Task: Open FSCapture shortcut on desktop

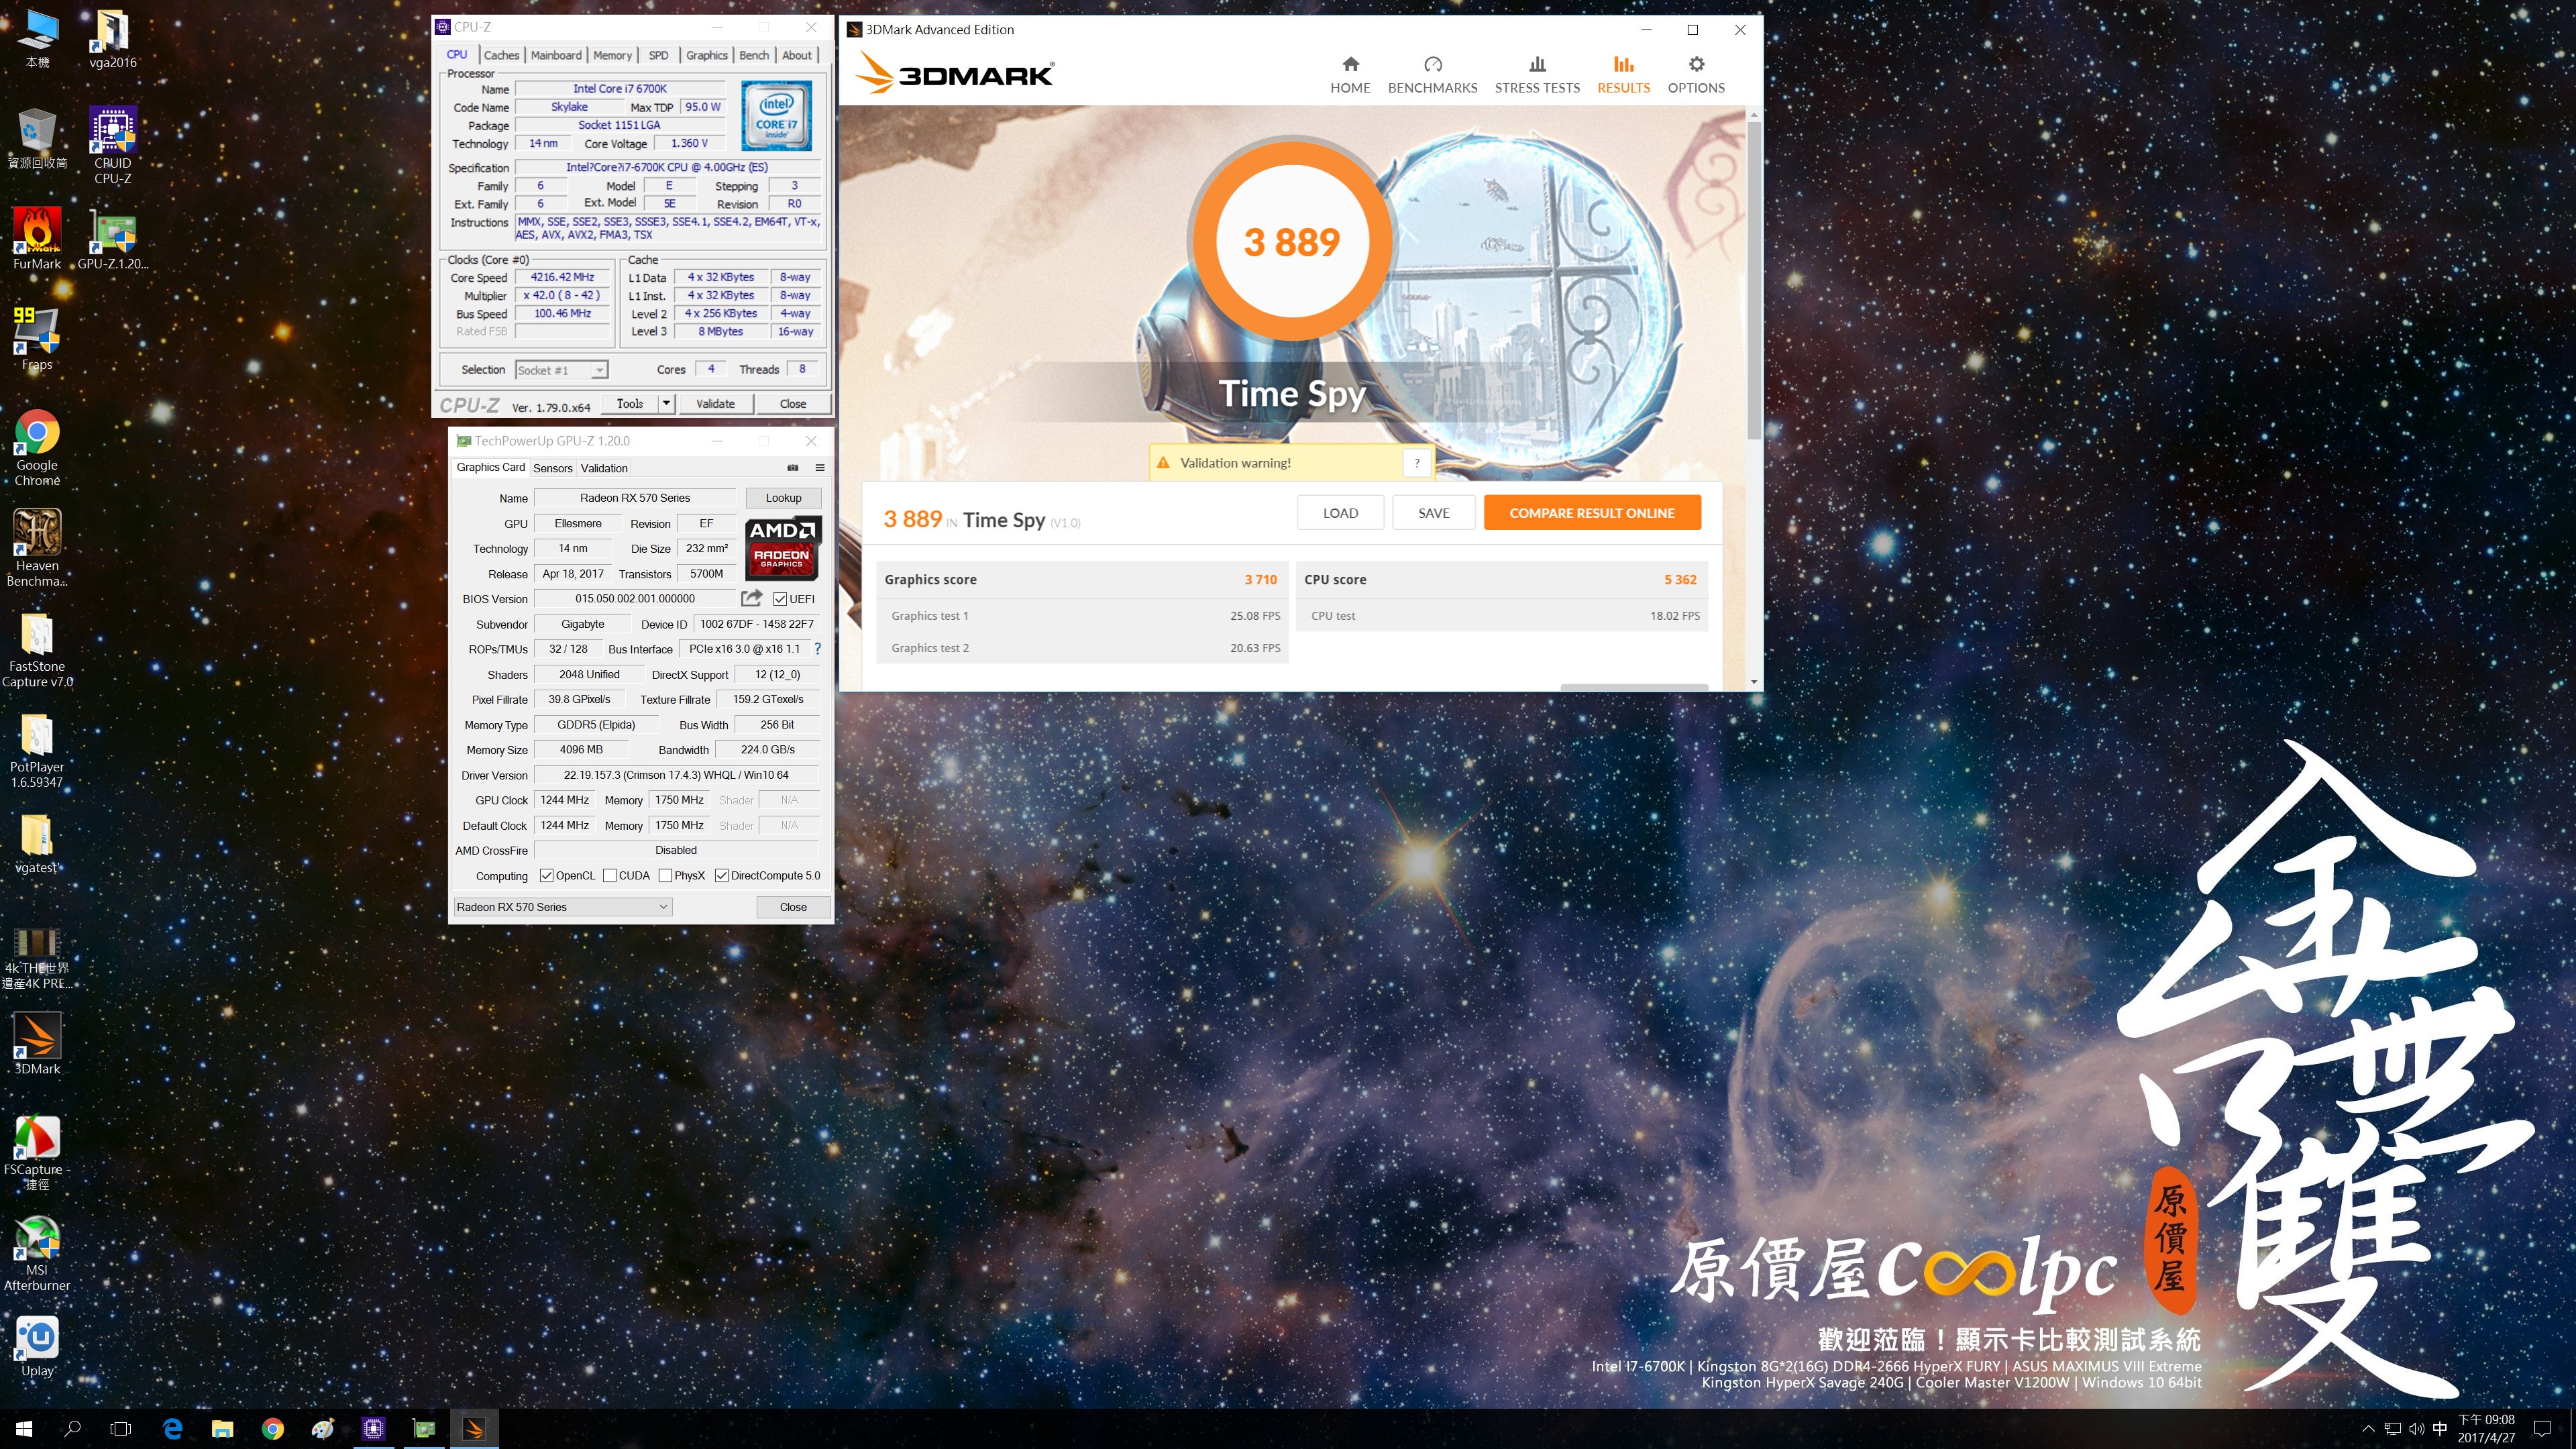Action: [37, 1153]
